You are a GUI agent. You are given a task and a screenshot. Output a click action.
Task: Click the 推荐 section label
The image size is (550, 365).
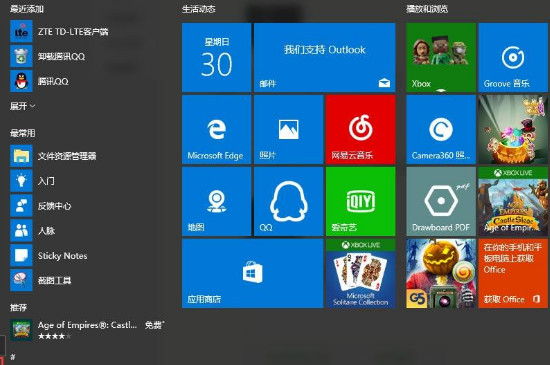coord(18,307)
